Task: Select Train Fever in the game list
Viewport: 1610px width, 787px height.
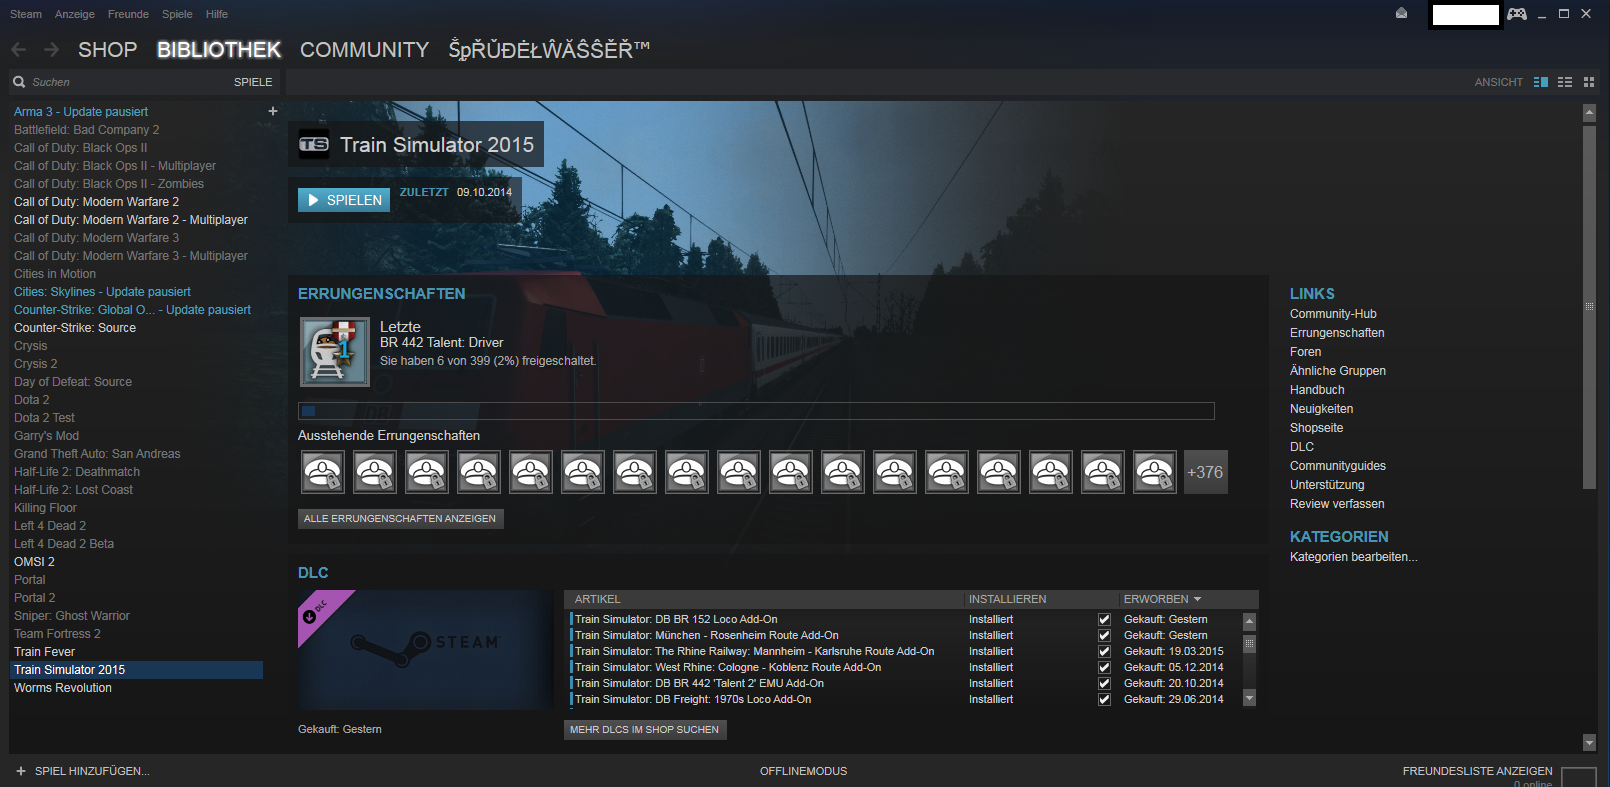Action: point(44,652)
